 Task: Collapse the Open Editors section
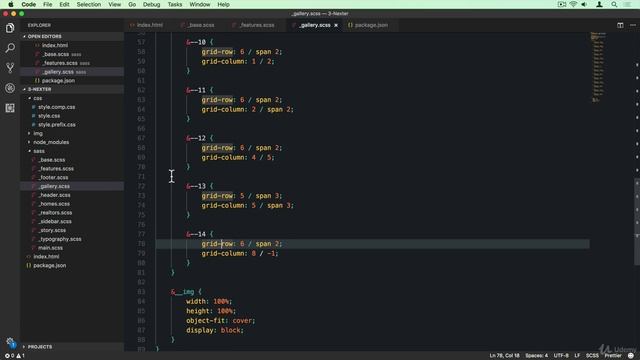[x=44, y=36]
